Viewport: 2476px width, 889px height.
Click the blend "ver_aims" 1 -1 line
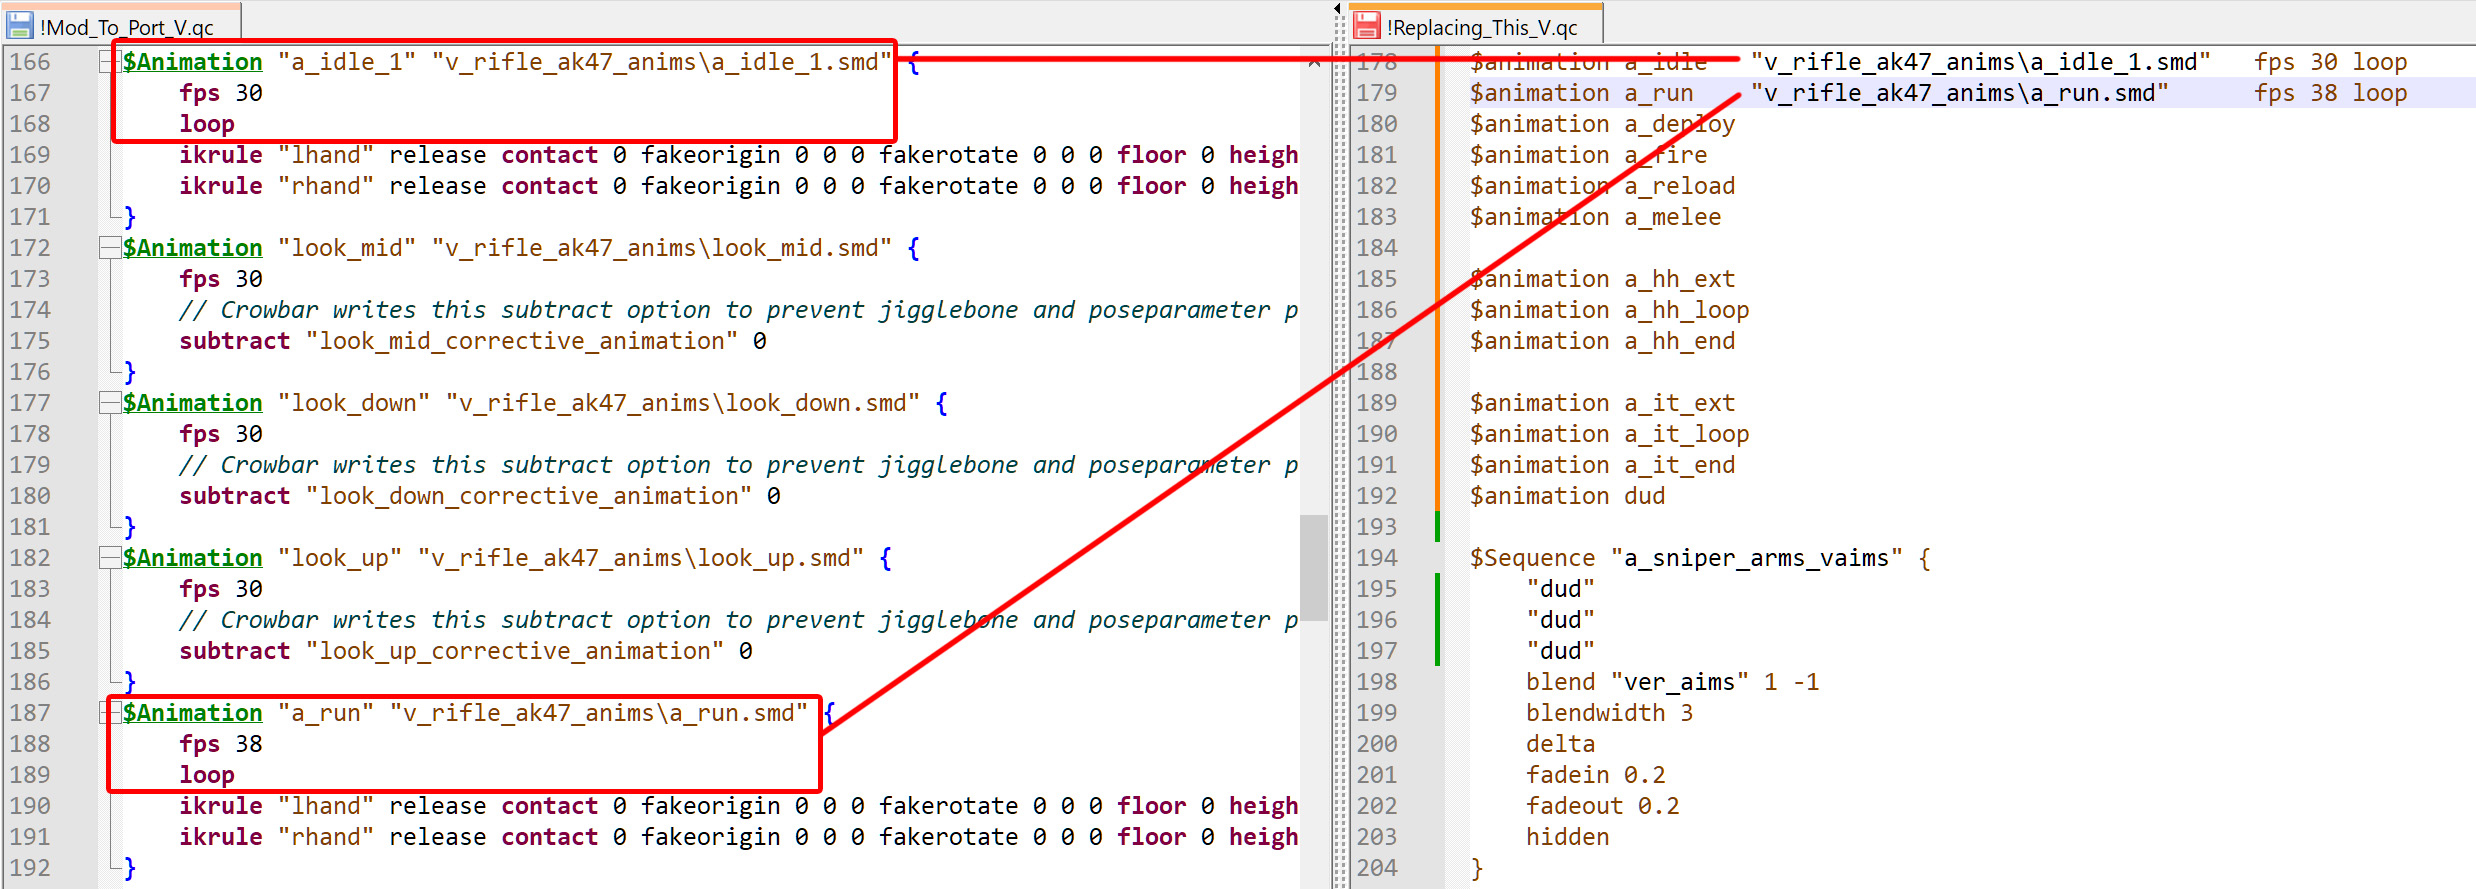click(1673, 682)
